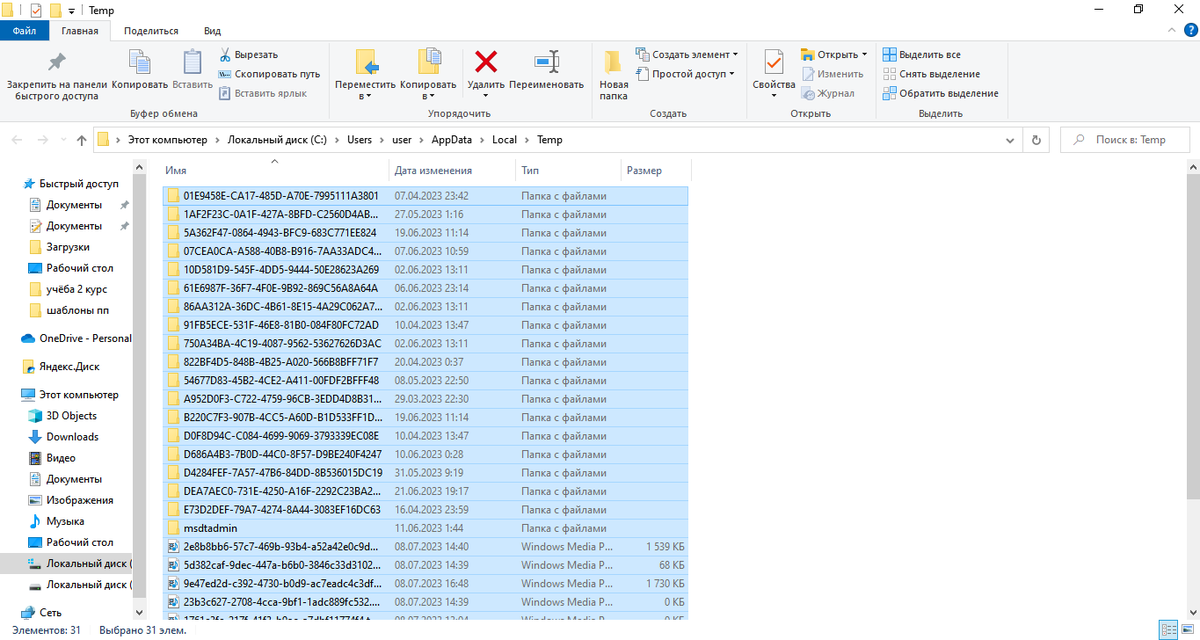Open Музыка in the navigation pane

click(56, 521)
